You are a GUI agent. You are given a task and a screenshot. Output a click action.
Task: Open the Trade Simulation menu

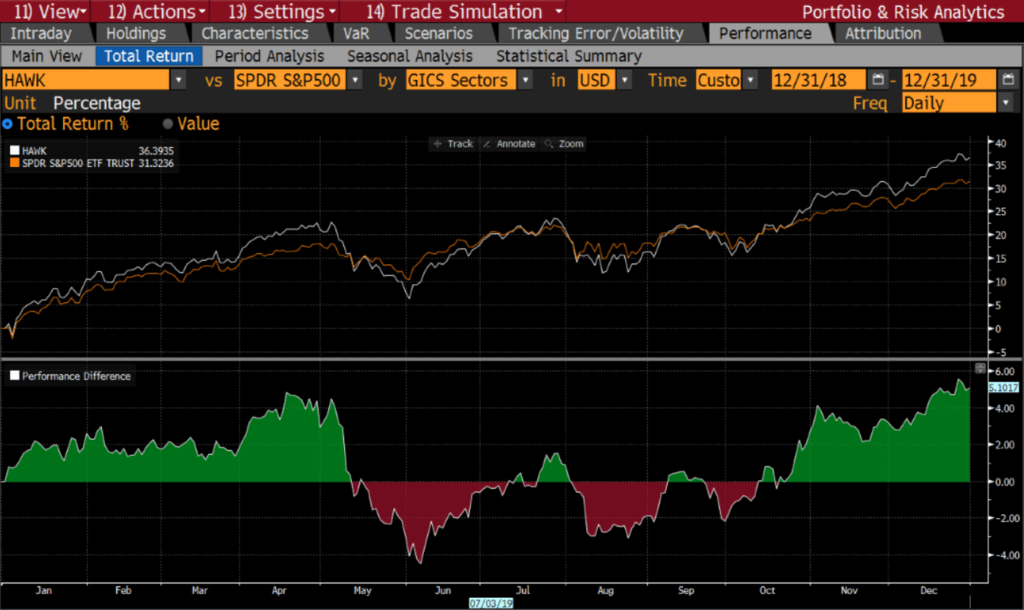coord(463,12)
